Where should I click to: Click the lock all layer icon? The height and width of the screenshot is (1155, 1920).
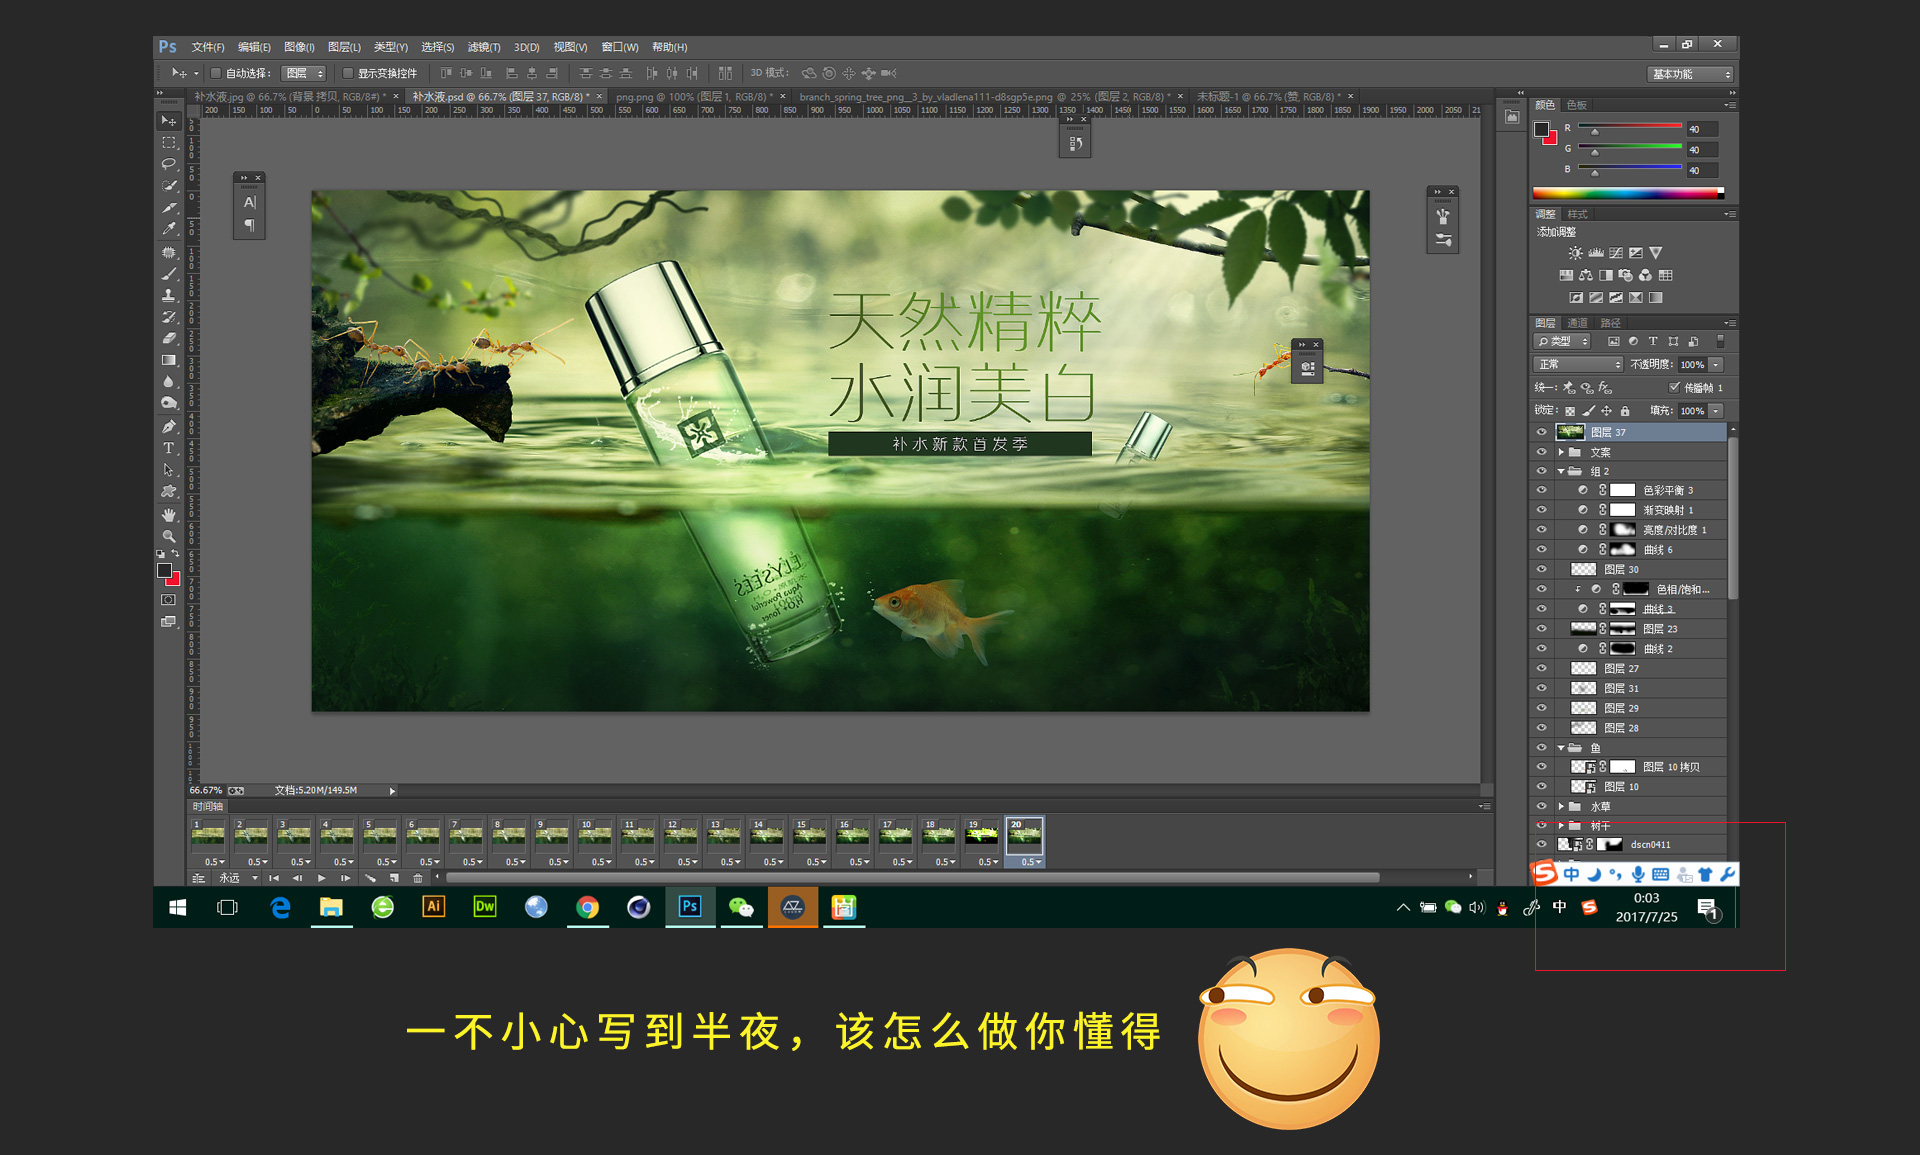(1625, 411)
